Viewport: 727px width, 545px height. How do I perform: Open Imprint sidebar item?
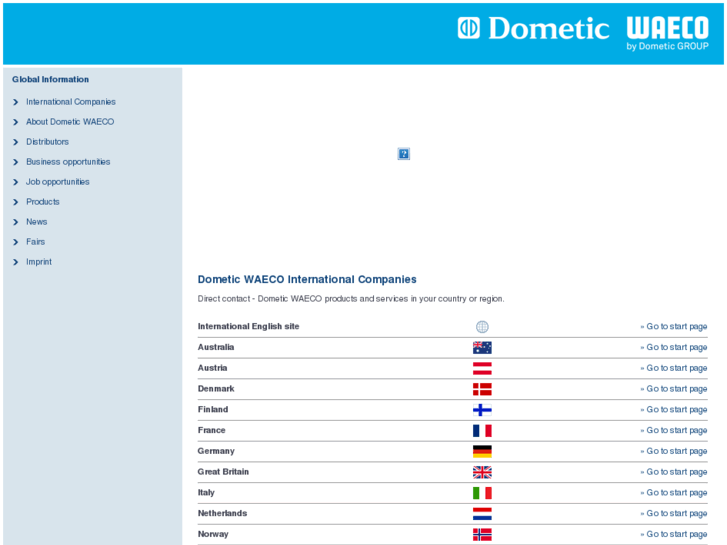click(39, 262)
